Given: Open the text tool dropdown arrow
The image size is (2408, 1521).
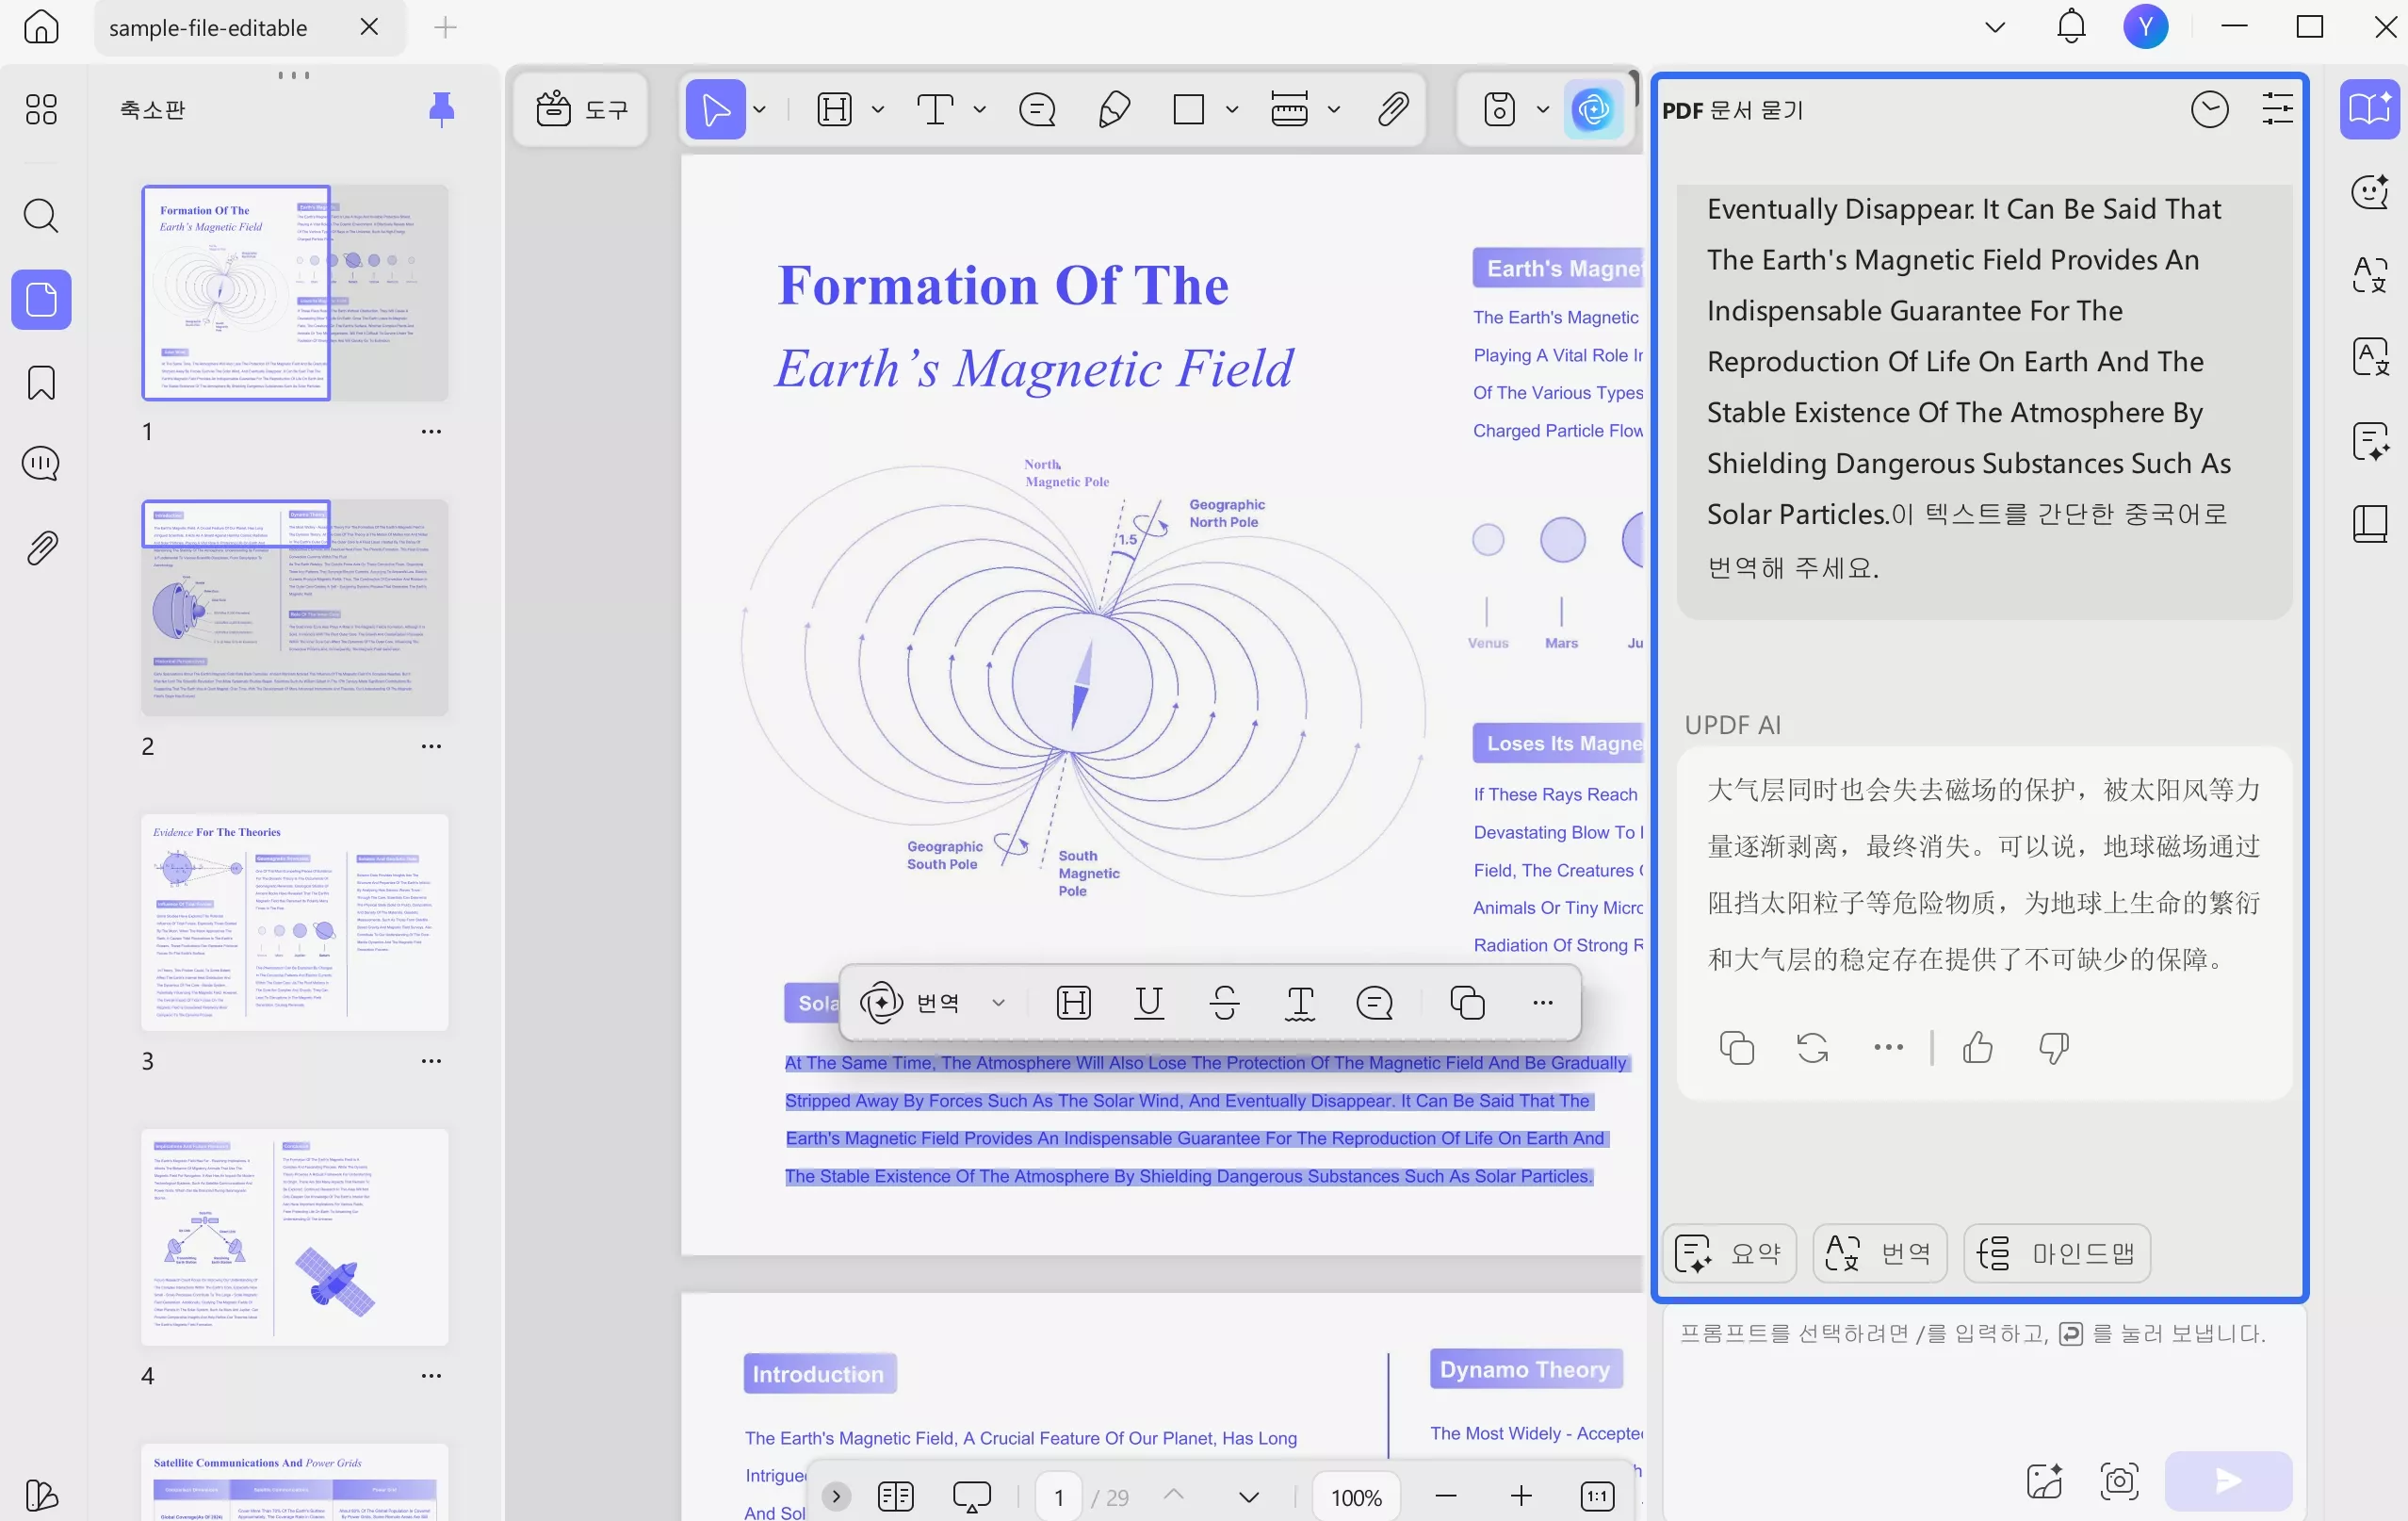Looking at the screenshot, I should click(x=980, y=109).
